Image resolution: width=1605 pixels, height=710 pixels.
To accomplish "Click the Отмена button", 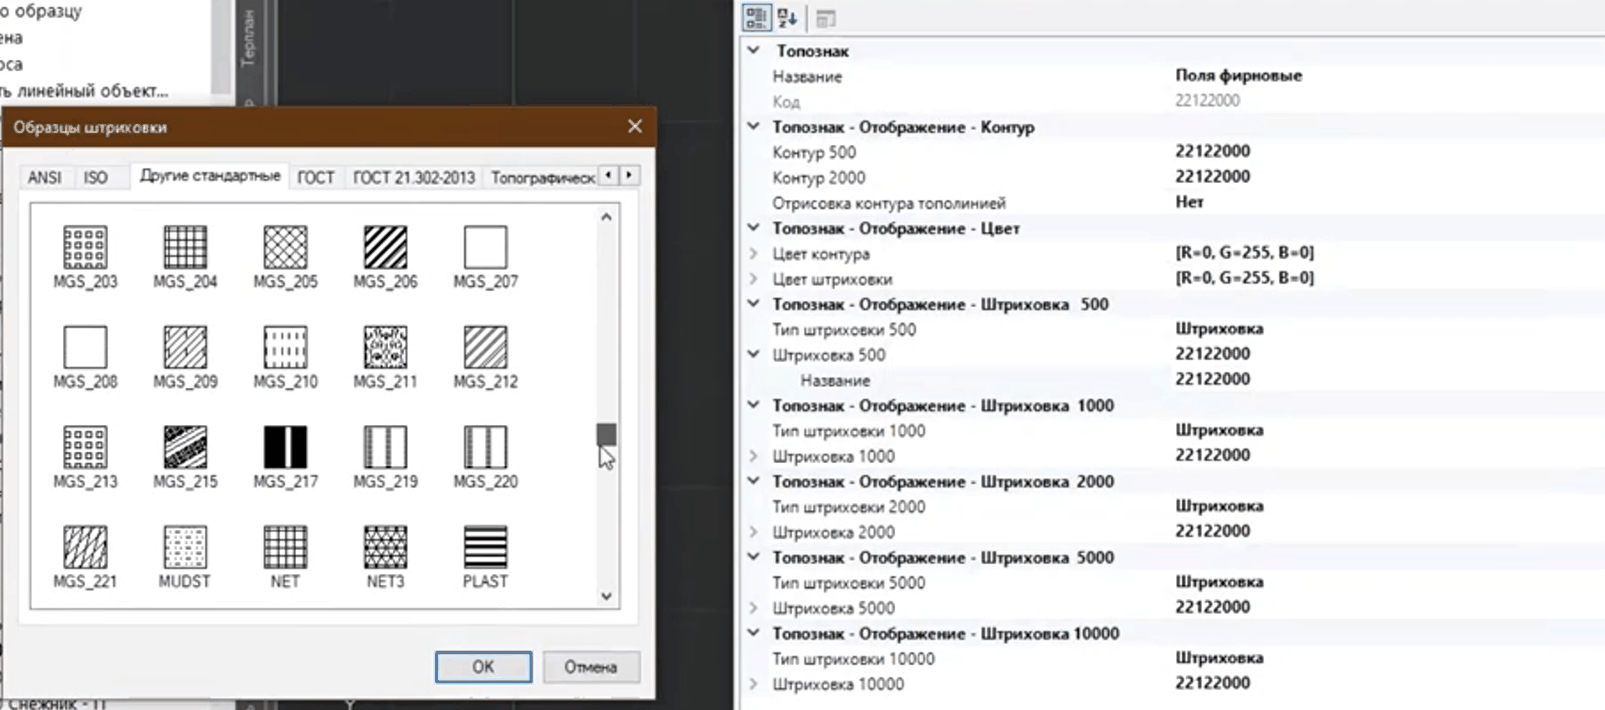I will tap(590, 667).
